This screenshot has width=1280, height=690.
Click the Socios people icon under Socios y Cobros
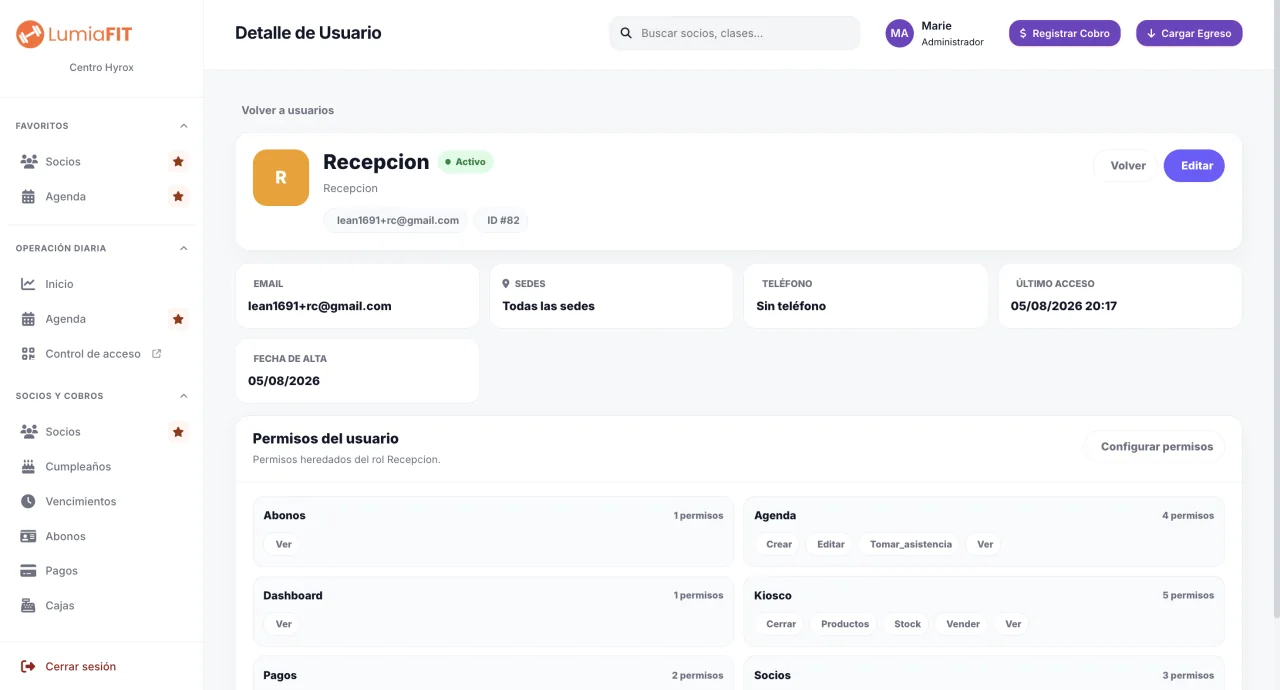[29, 432]
